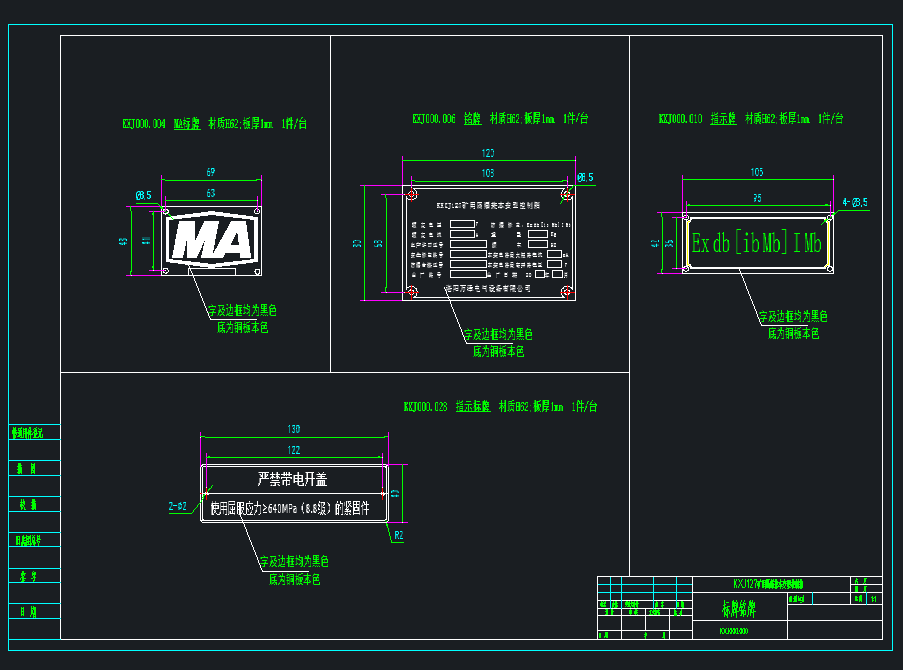Click the 日期 cell in left revision column

pyautogui.click(x=28, y=612)
